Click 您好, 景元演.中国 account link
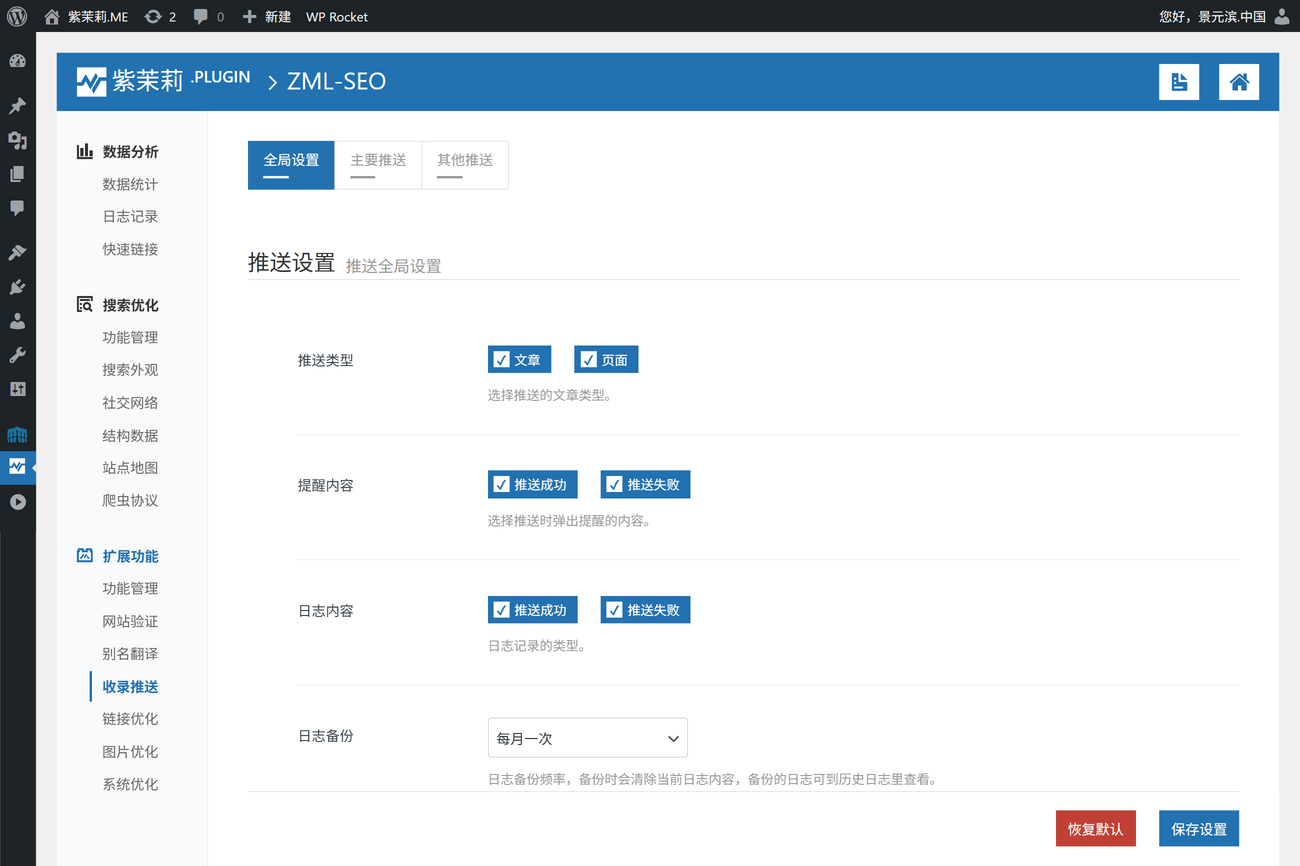Image resolution: width=1300 pixels, height=866 pixels. point(1212,16)
